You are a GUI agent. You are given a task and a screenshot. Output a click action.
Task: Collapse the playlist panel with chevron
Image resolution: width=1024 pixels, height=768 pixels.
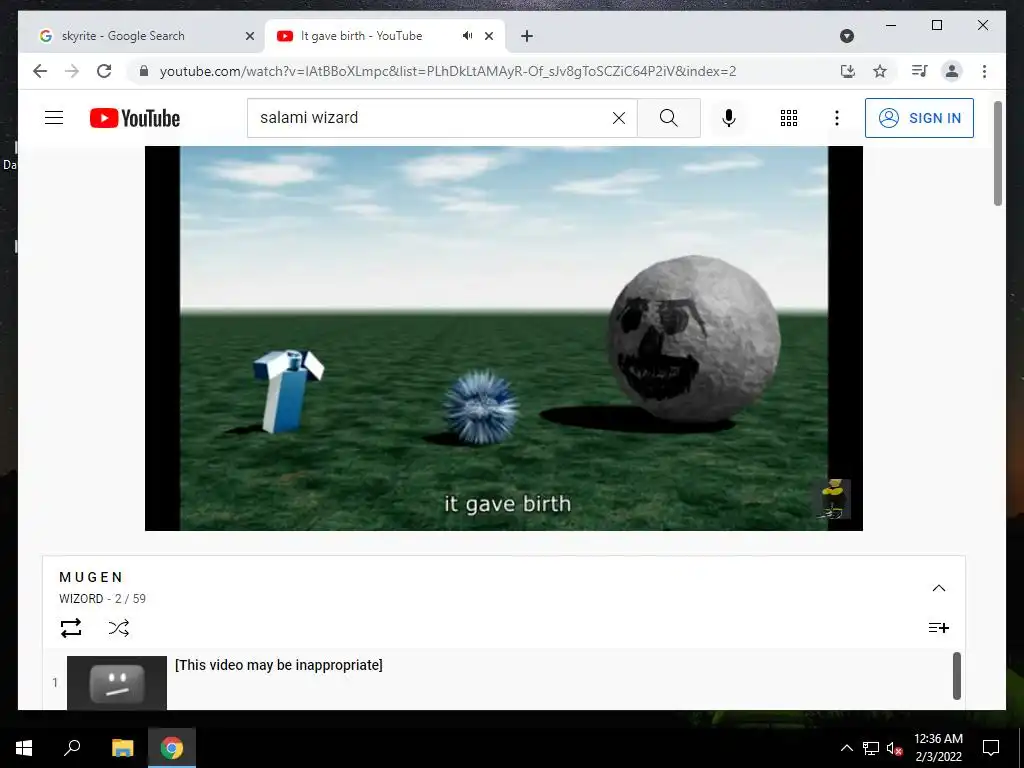938,588
